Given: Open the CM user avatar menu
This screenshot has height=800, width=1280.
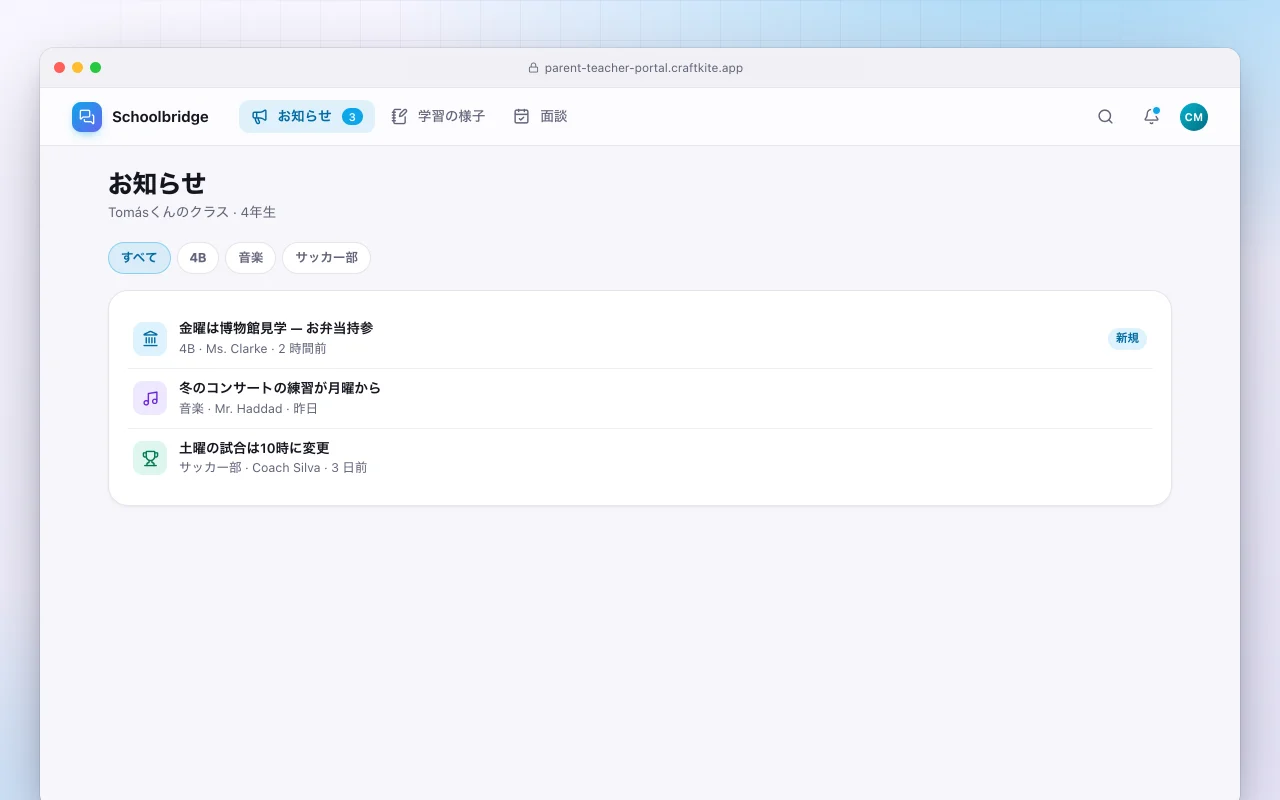Looking at the screenshot, I should pos(1194,117).
